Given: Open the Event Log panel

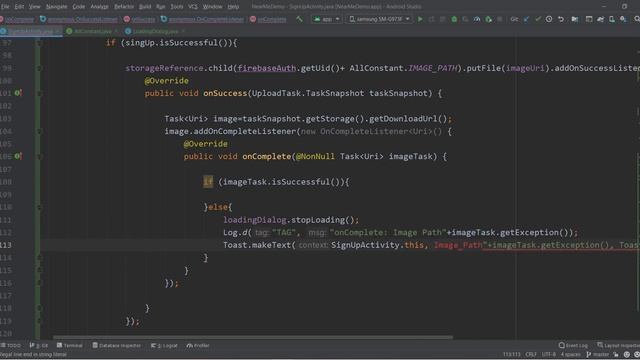Looking at the screenshot, I should tap(573, 345).
